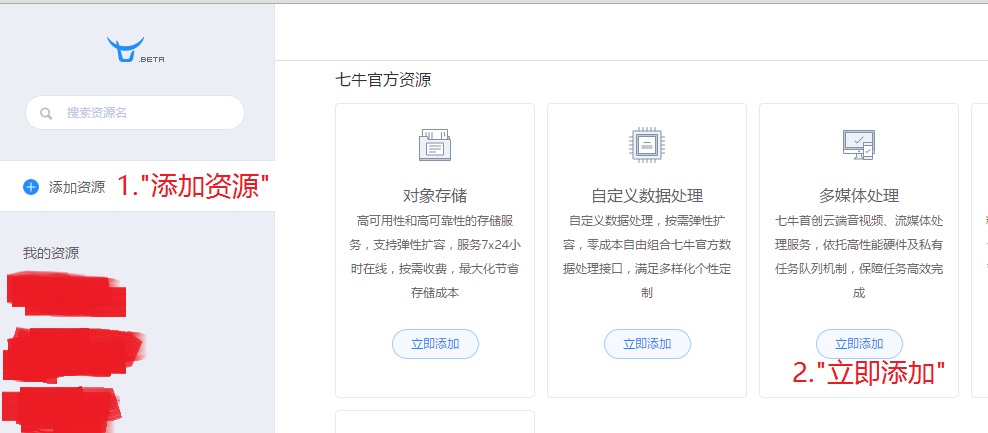Click 立即添加 under 对象存储

coord(435,344)
